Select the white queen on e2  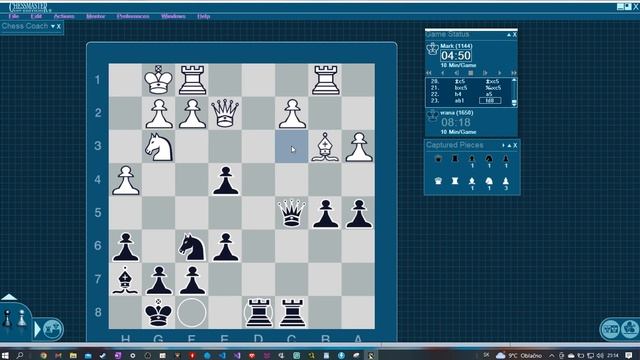pyautogui.click(x=225, y=113)
